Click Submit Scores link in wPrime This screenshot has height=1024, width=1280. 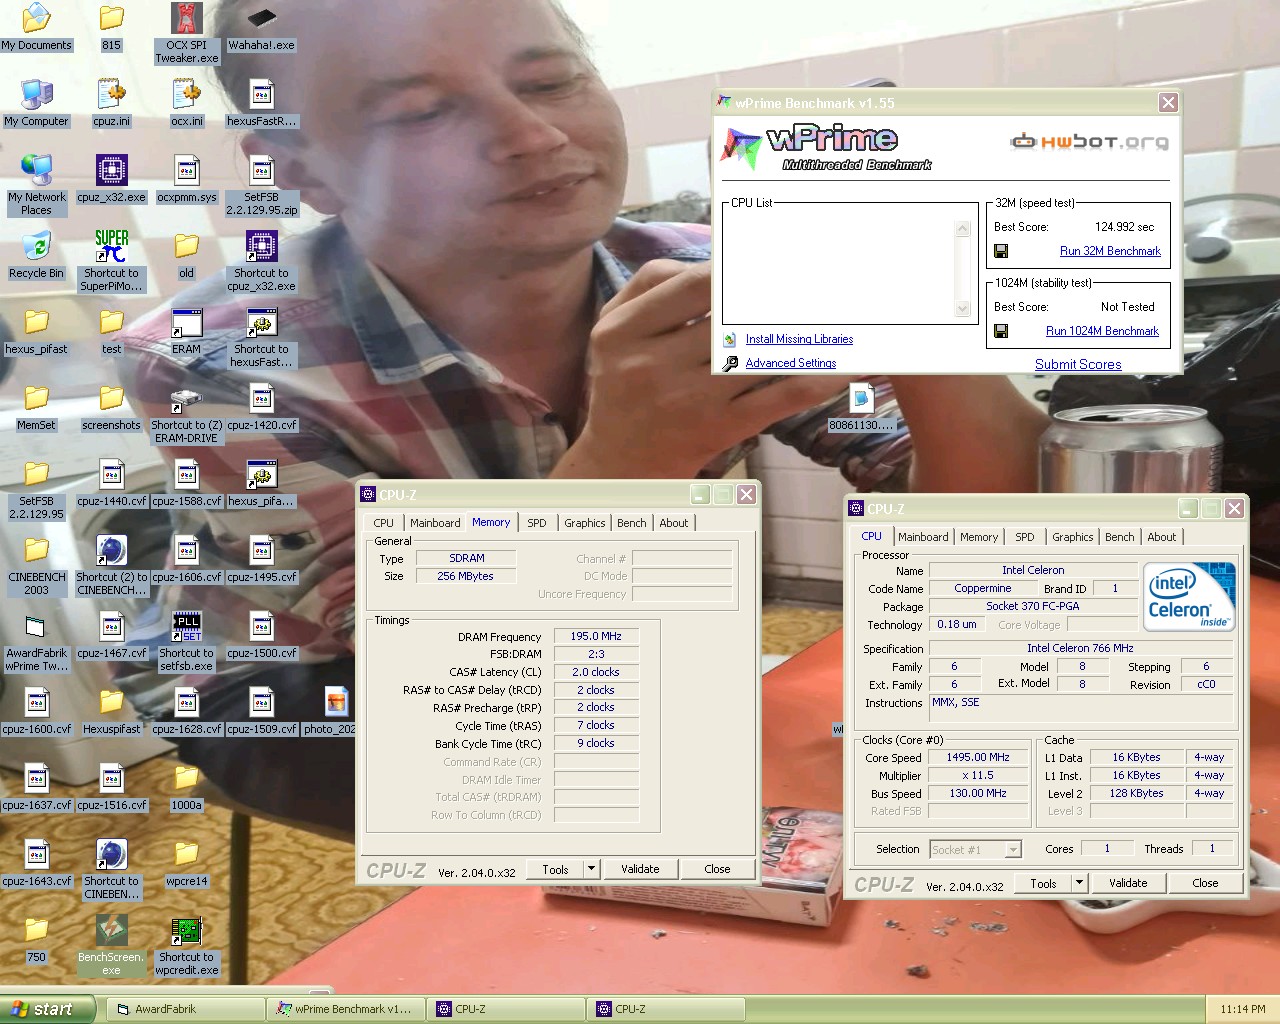pos(1078,364)
